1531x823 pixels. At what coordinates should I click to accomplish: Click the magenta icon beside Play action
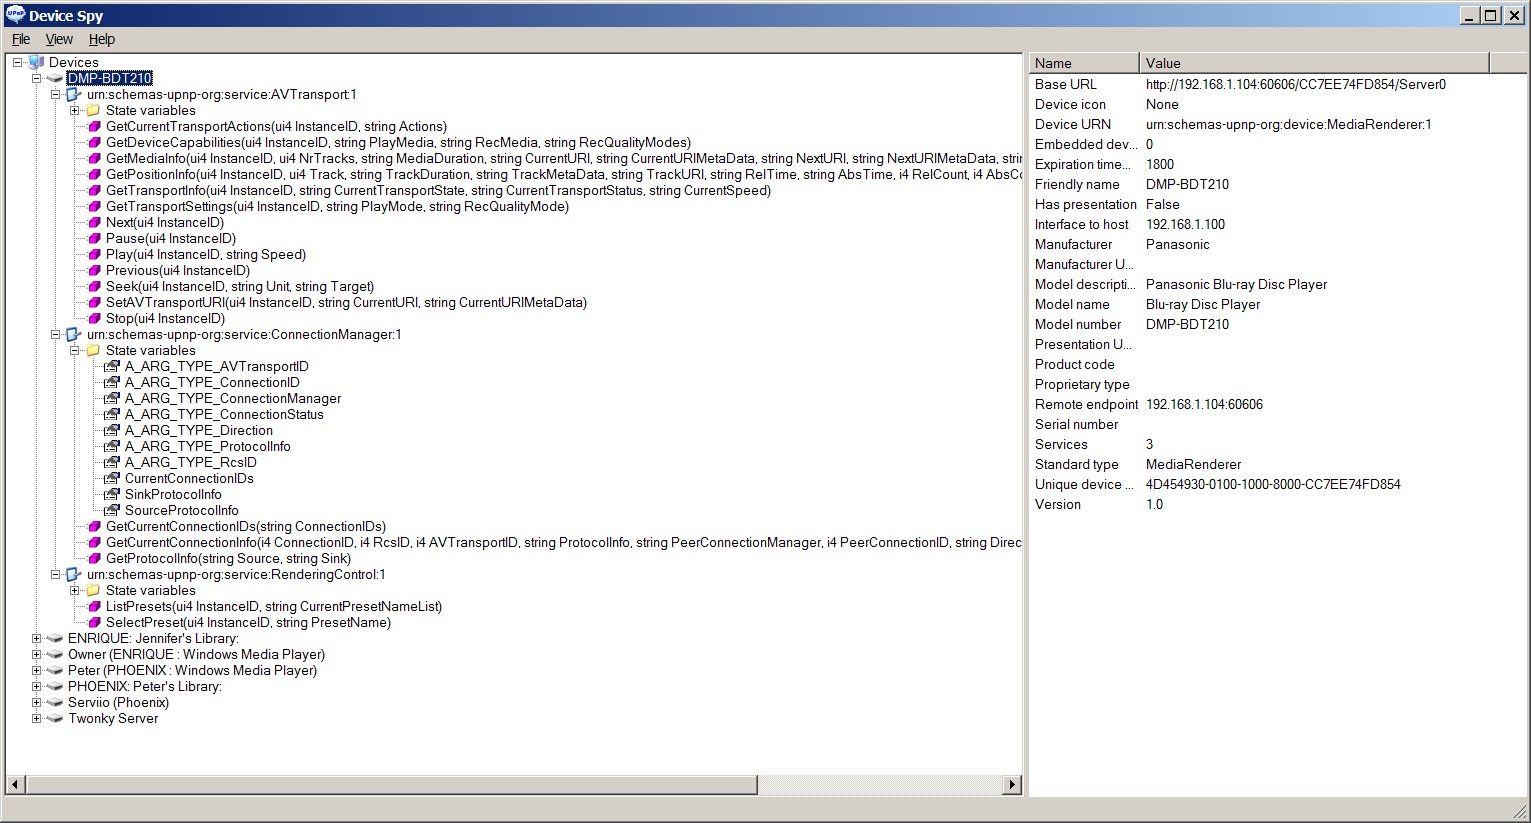pos(94,255)
